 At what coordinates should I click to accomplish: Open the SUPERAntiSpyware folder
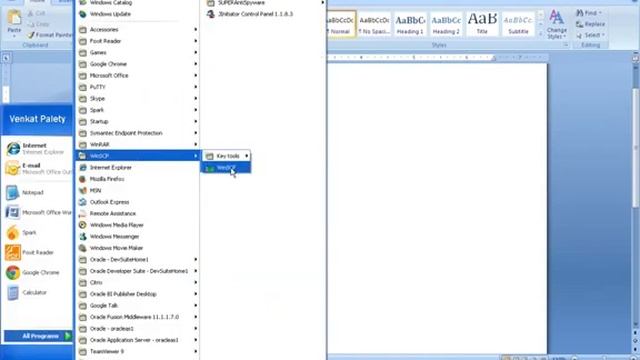click(264, 3)
